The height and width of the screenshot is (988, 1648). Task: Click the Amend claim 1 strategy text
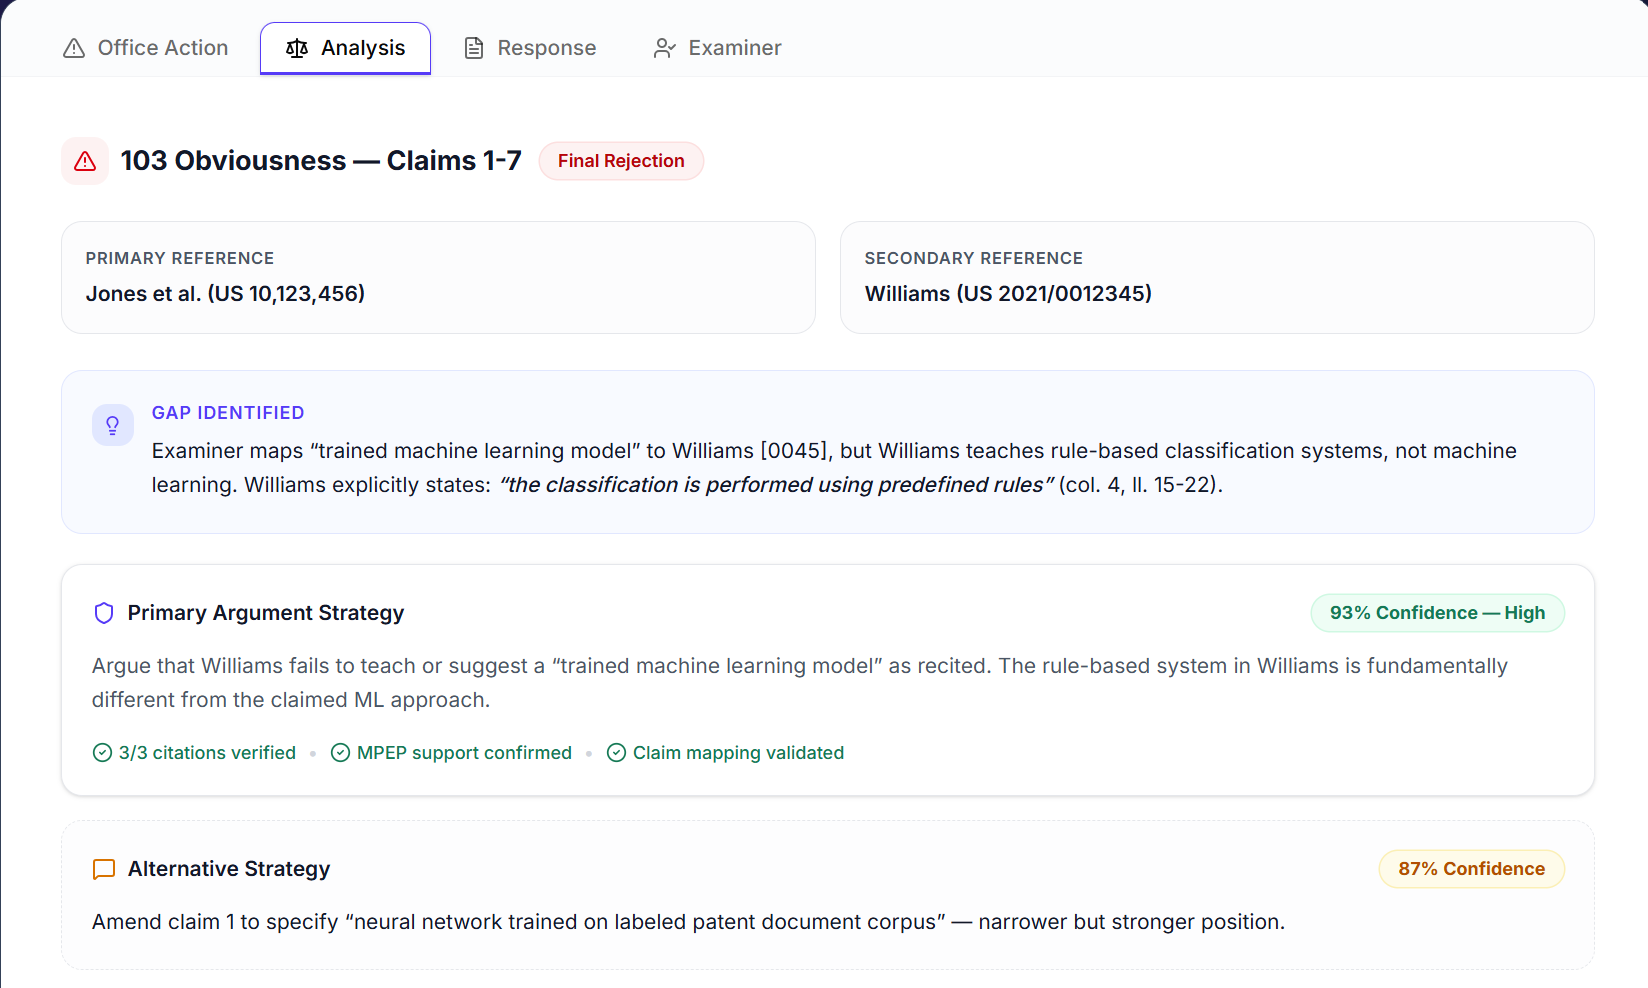coord(688,922)
